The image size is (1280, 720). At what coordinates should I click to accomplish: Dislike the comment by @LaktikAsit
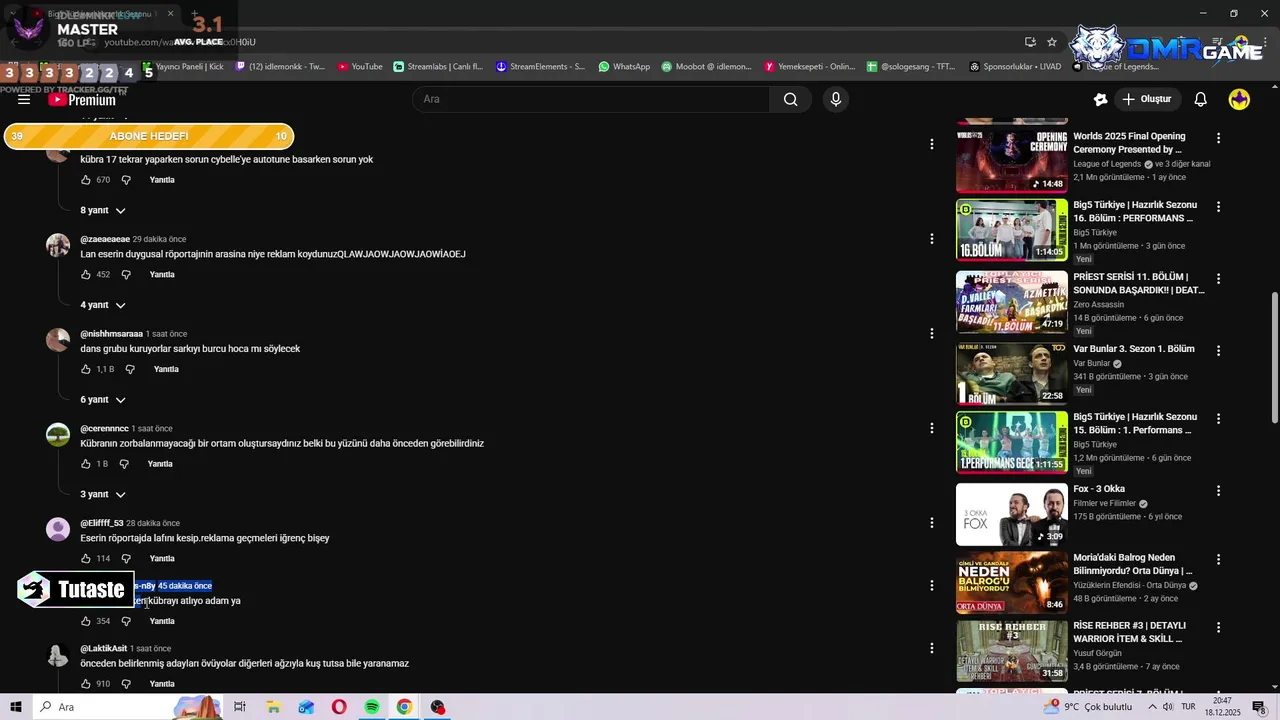click(x=126, y=684)
